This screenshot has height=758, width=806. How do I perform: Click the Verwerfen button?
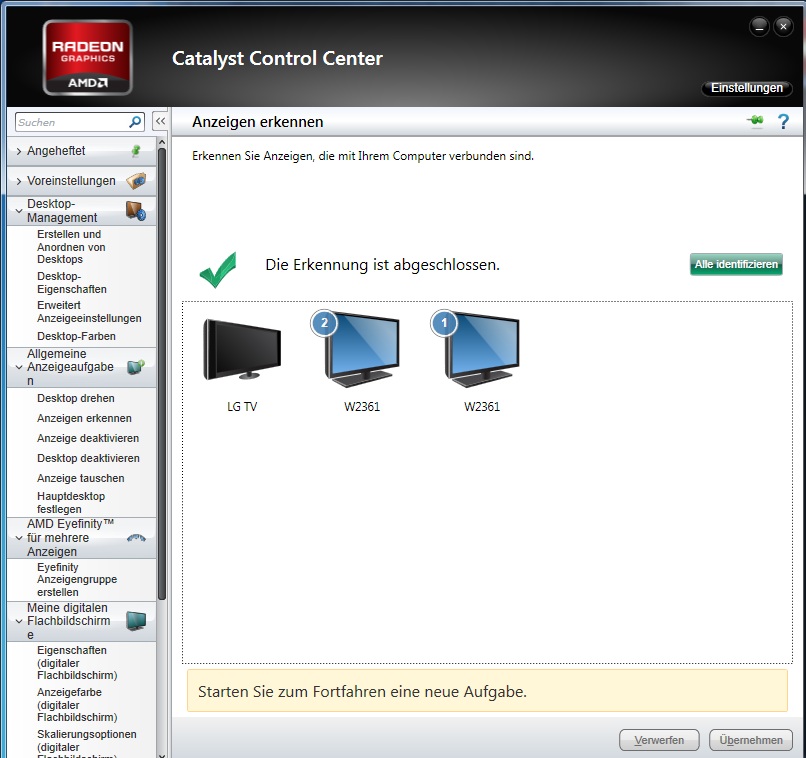pyautogui.click(x=659, y=740)
